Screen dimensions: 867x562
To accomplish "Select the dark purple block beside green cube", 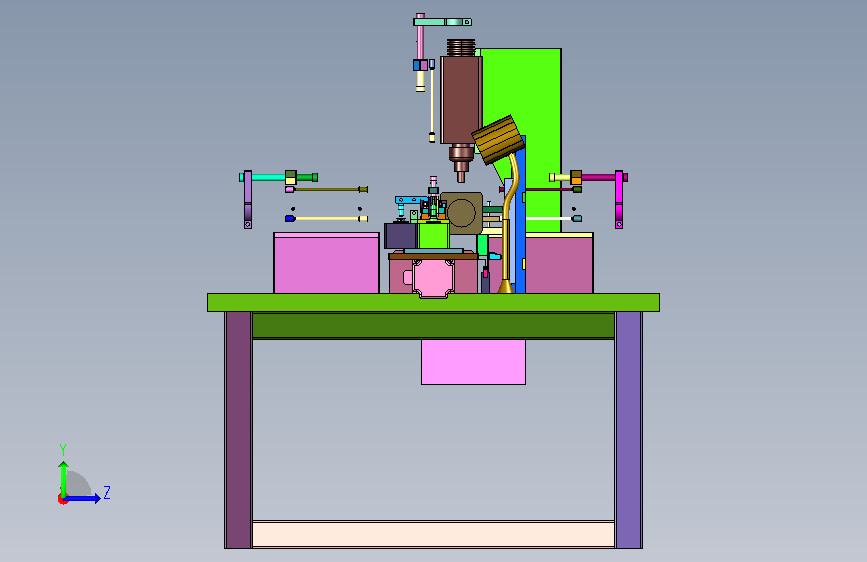I will tap(401, 236).
